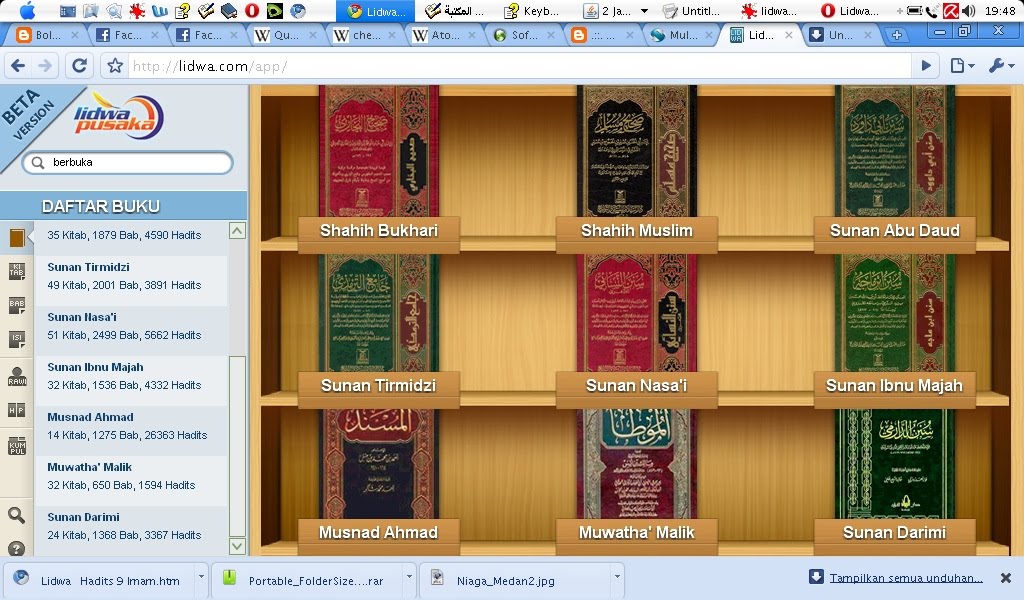Open the Shahih Bukhari book

point(378,231)
